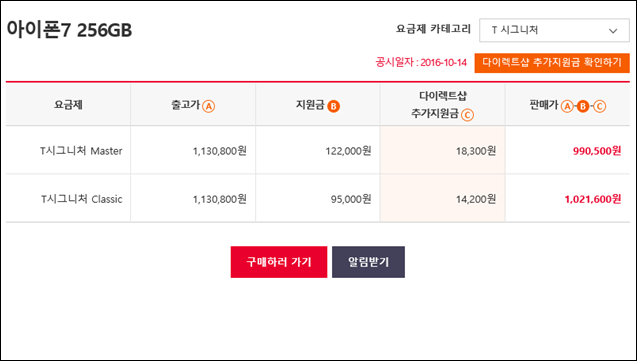Click the circled A icon next to 출고가
Image resolution: width=637 pixels, height=361 pixels.
(x=208, y=106)
